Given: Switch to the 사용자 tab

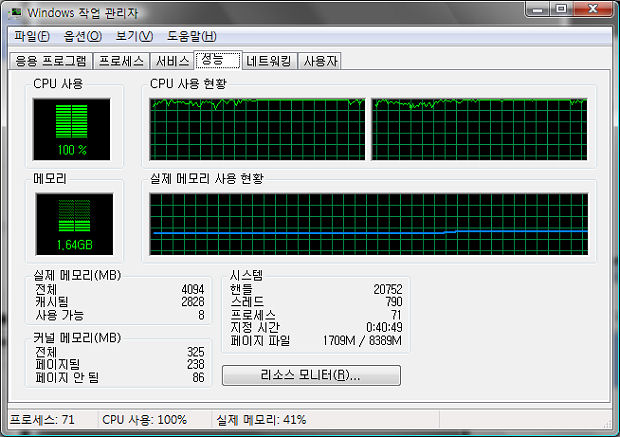Looking at the screenshot, I should [320, 61].
